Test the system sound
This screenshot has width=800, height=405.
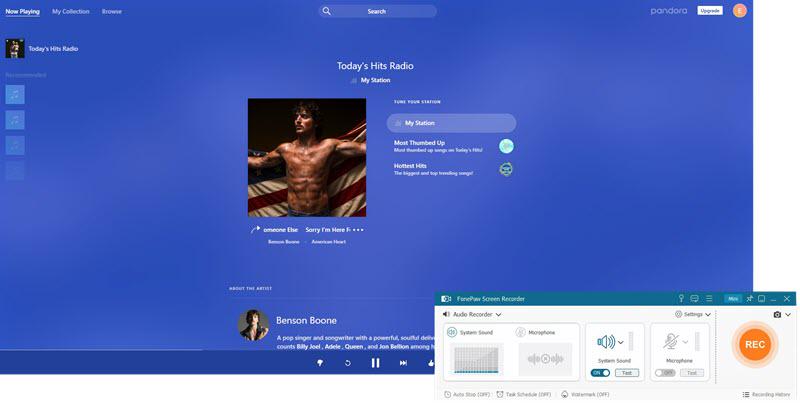click(627, 373)
